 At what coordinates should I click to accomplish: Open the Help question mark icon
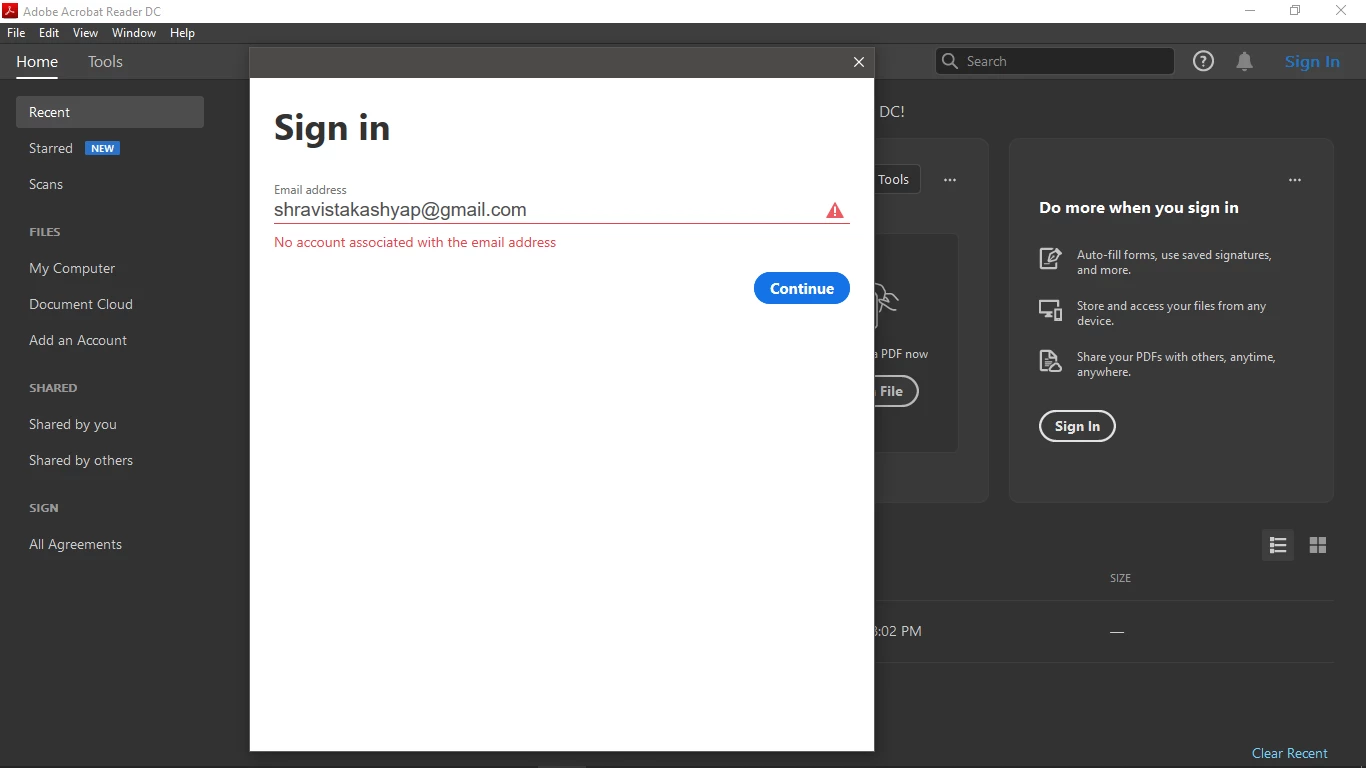coord(1204,61)
